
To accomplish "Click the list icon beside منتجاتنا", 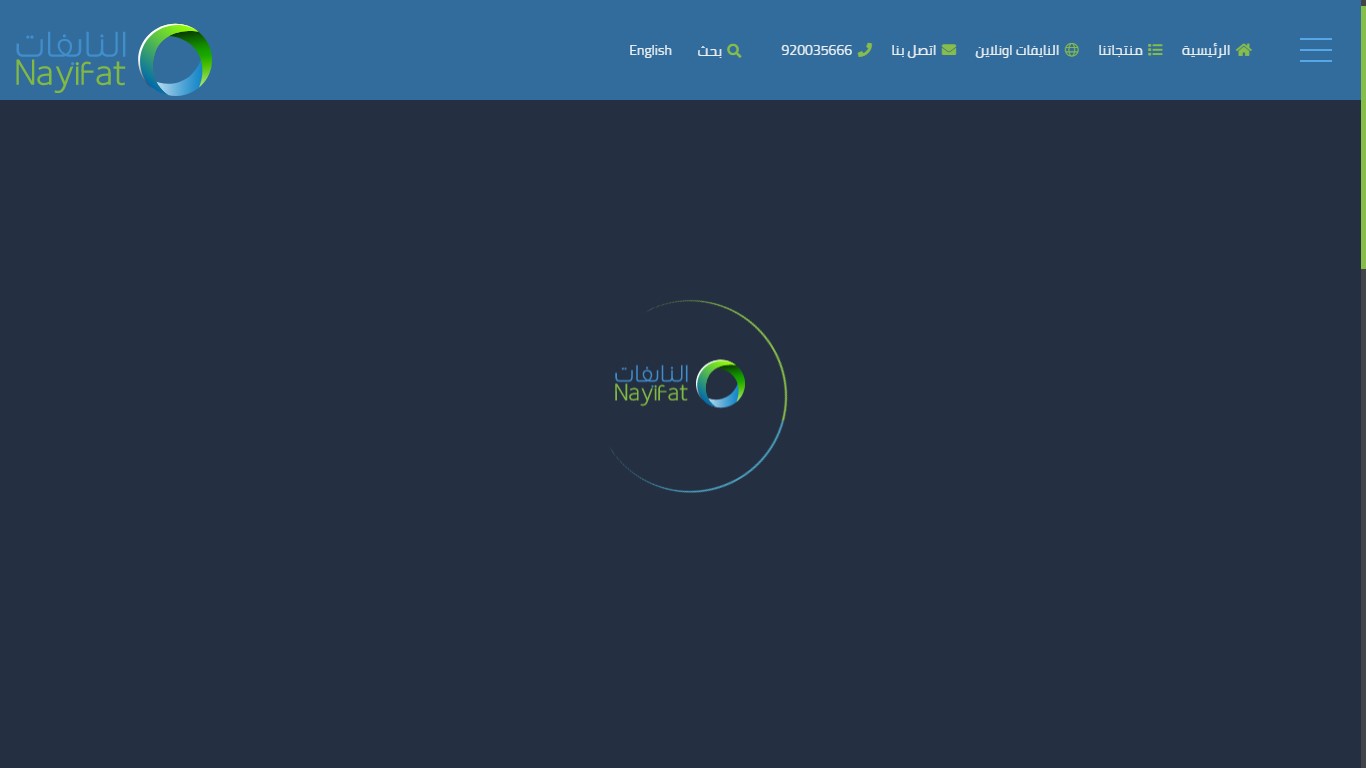I will coord(1155,50).
